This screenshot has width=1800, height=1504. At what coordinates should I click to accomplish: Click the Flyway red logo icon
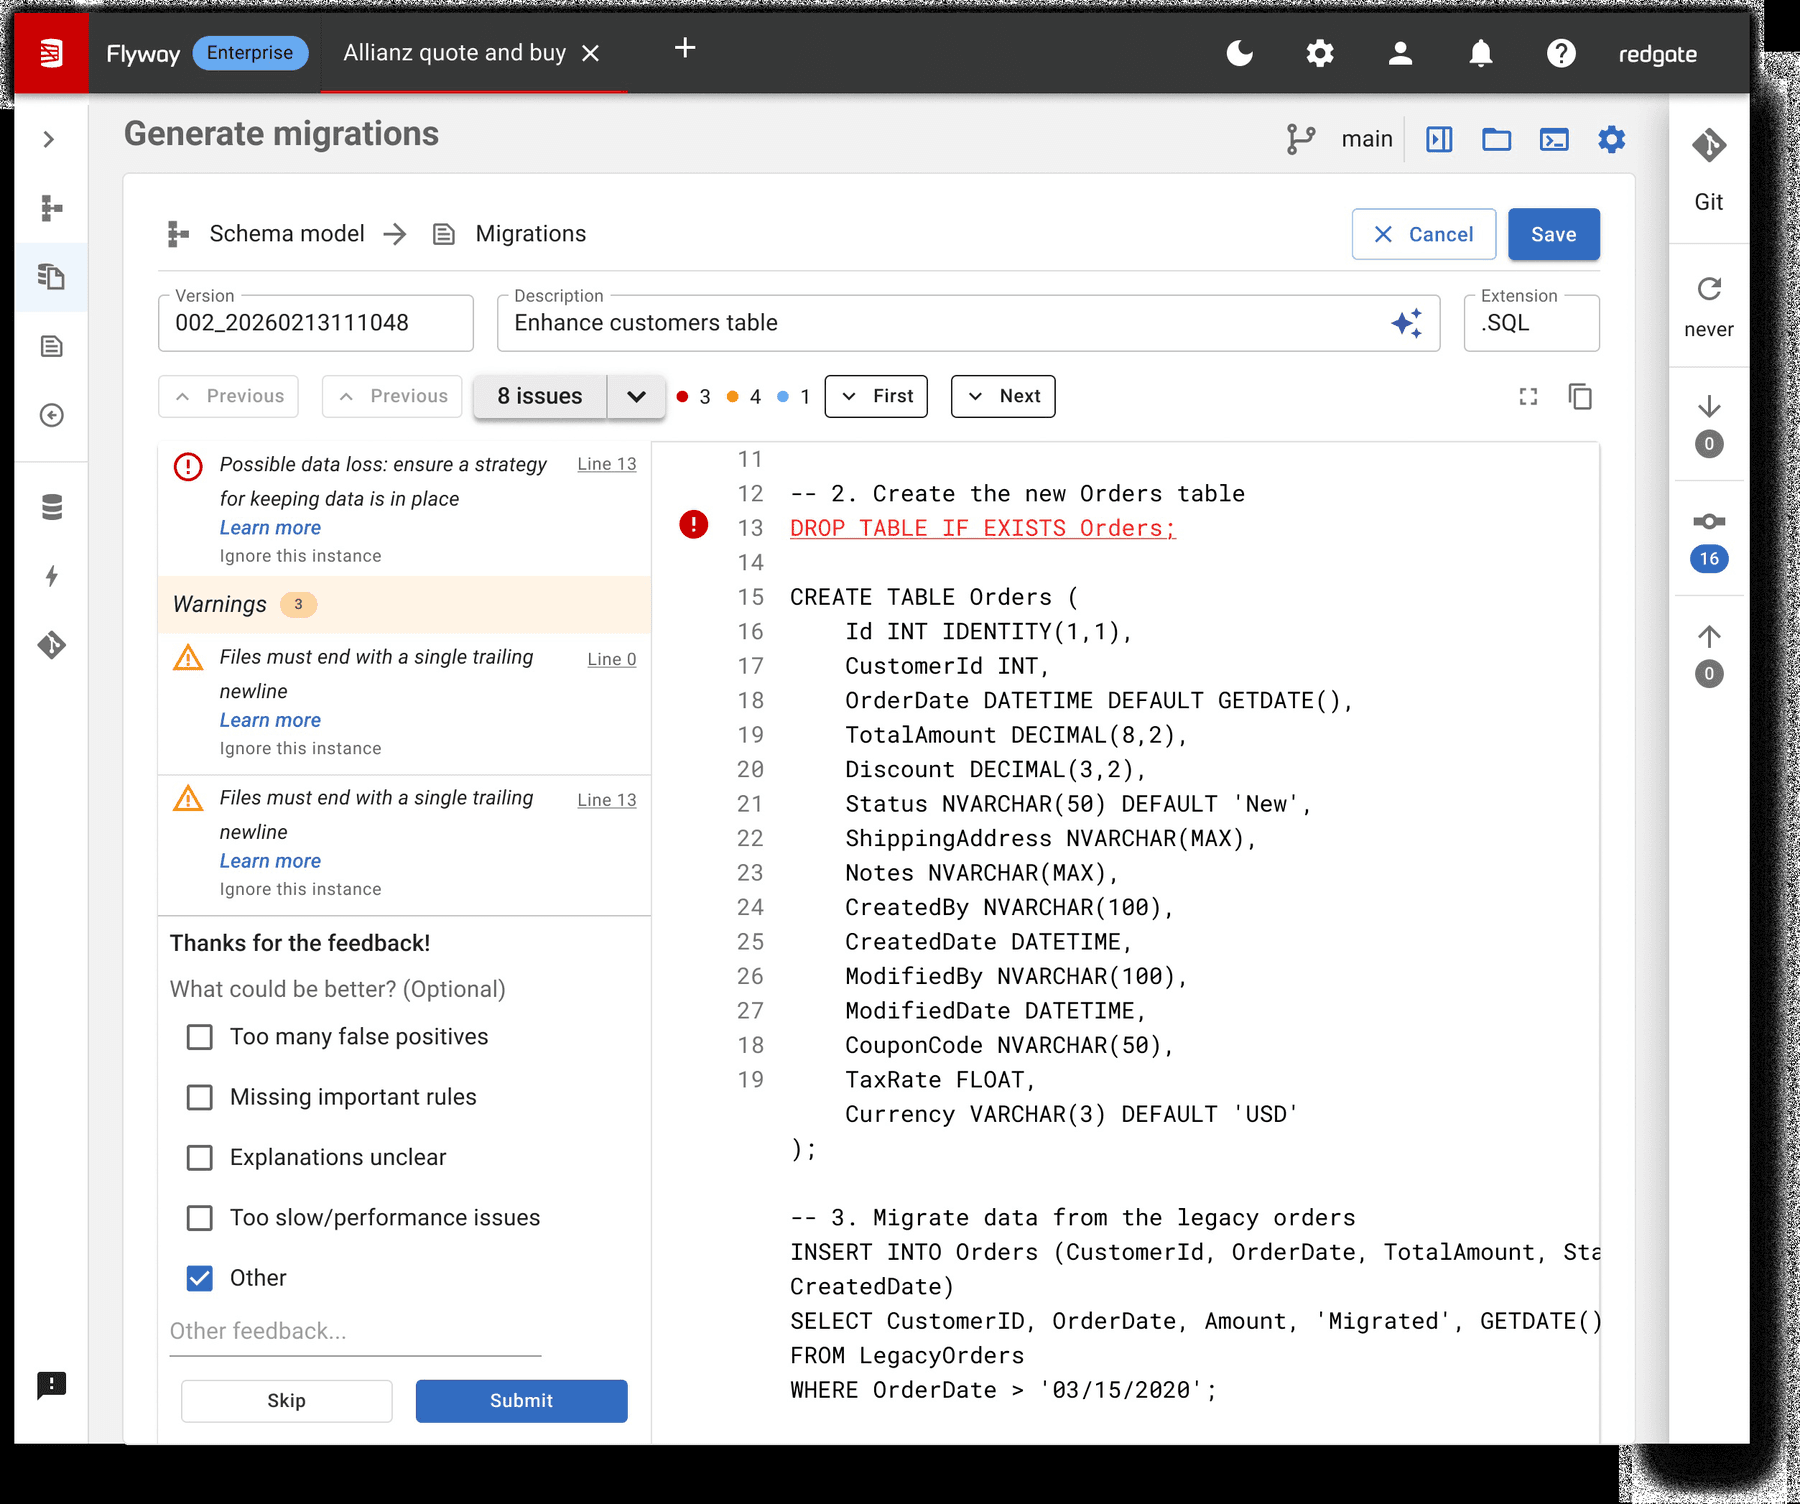(x=51, y=53)
